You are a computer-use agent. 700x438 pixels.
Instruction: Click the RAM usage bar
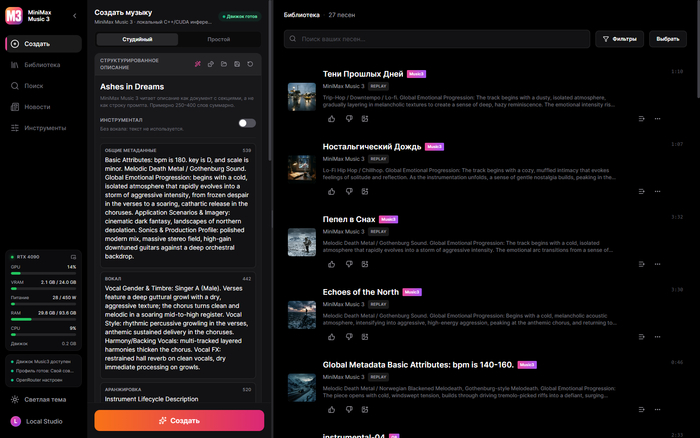[43, 319]
